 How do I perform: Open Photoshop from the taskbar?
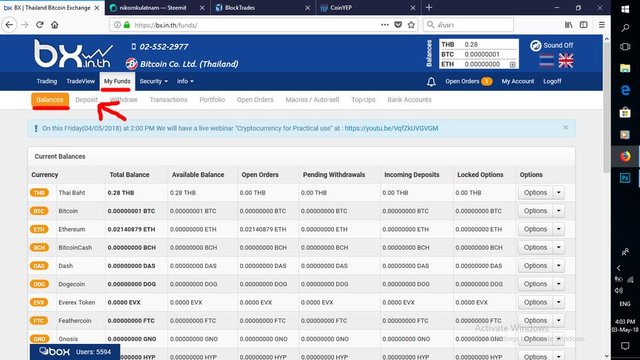(x=625, y=178)
